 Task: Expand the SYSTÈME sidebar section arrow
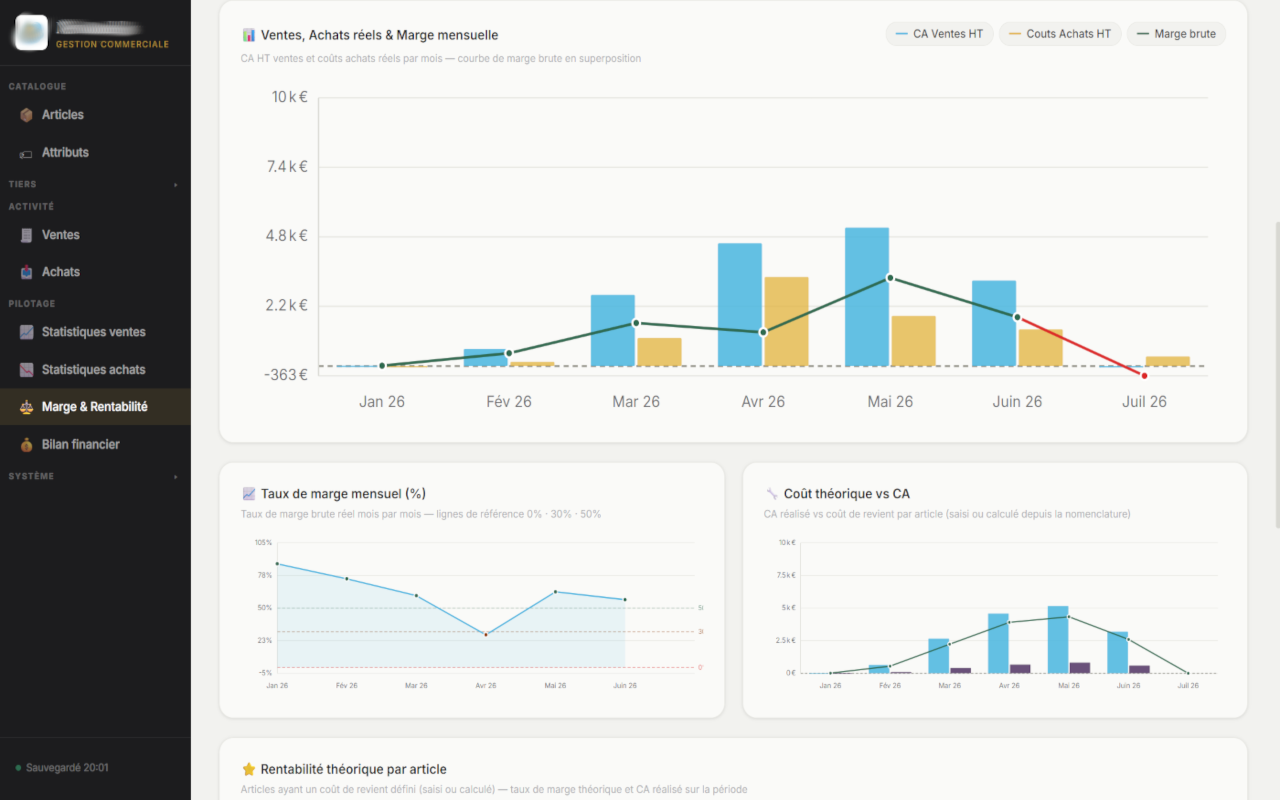click(176, 477)
